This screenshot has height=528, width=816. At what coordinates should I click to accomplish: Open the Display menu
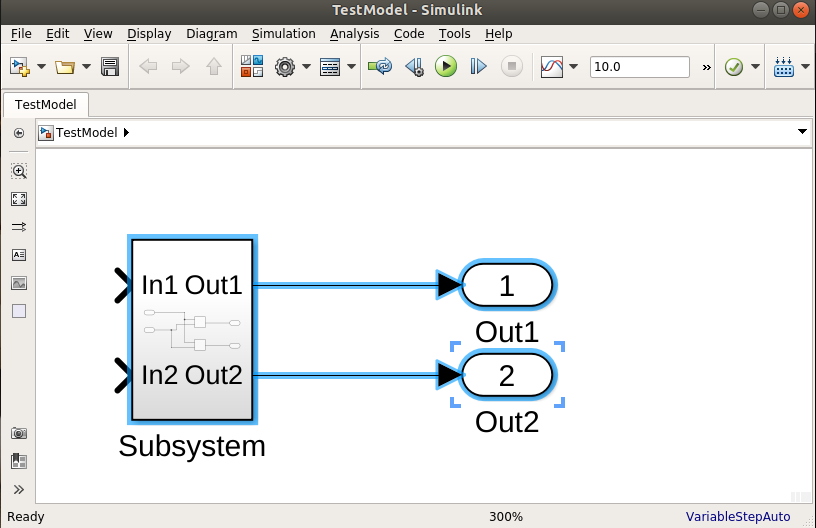tap(149, 34)
